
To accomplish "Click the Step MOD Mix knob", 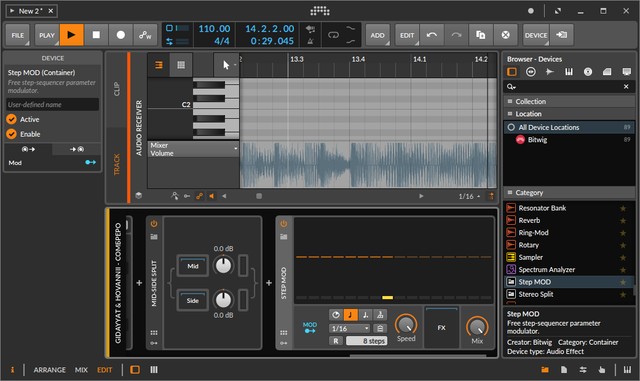I will point(477,327).
